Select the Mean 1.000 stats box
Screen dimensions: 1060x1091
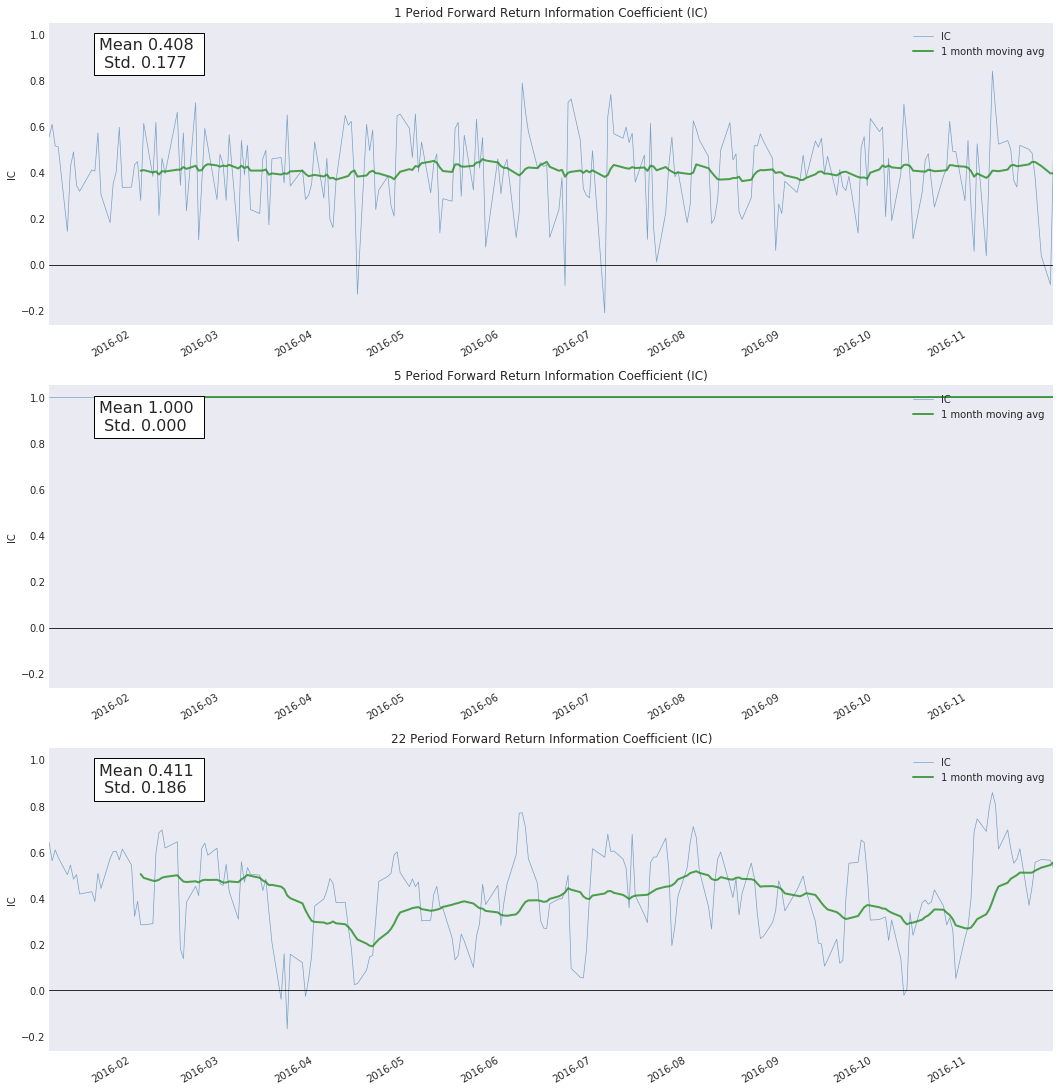(x=149, y=417)
